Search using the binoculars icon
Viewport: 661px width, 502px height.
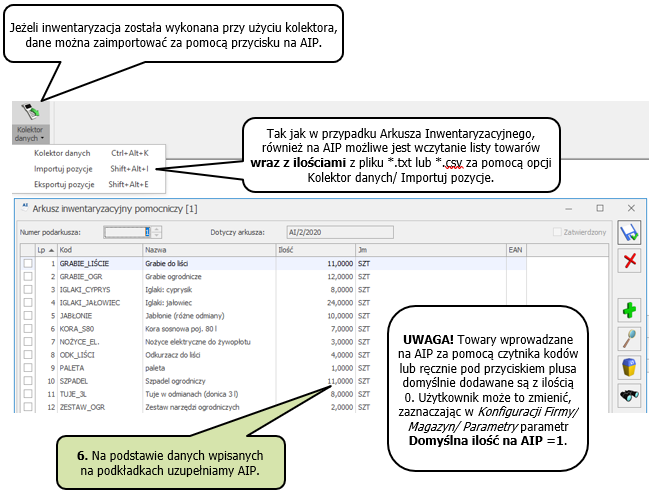[629, 395]
